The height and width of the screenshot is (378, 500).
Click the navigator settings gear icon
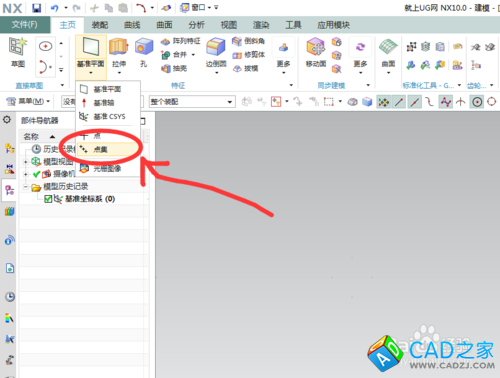pos(7,120)
